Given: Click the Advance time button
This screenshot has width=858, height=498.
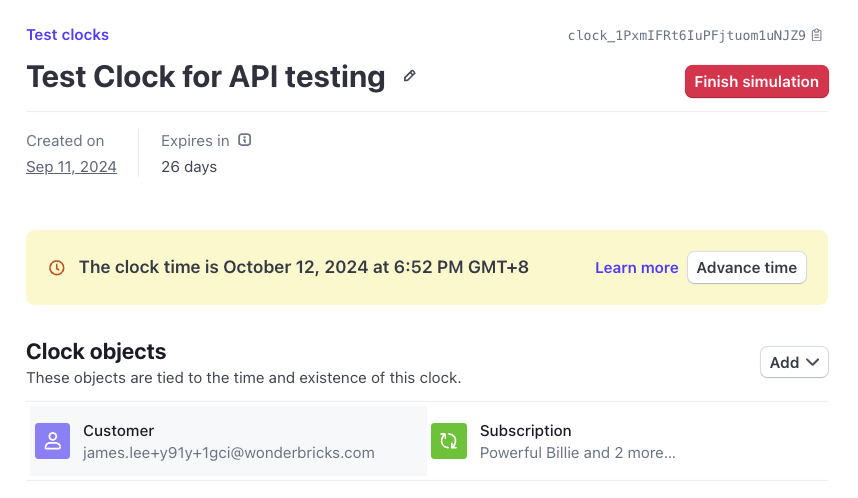Looking at the screenshot, I should coord(746,268).
